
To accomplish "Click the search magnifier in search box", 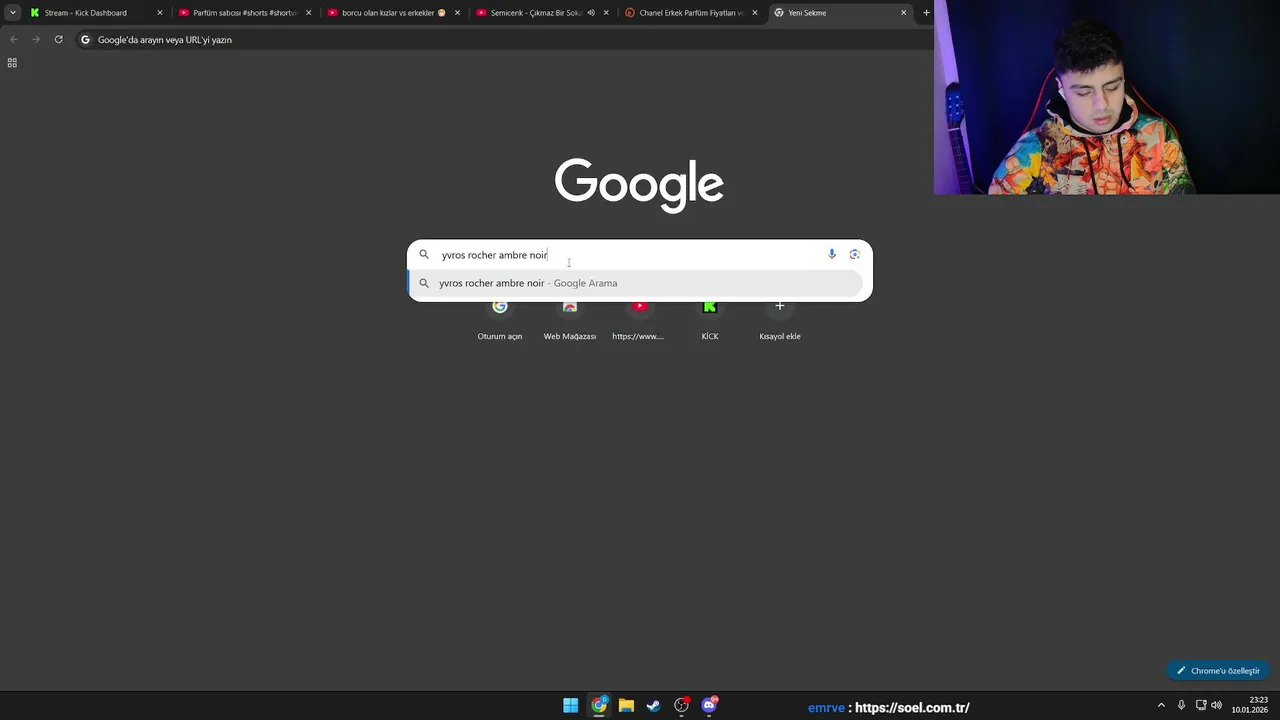I will coord(424,254).
